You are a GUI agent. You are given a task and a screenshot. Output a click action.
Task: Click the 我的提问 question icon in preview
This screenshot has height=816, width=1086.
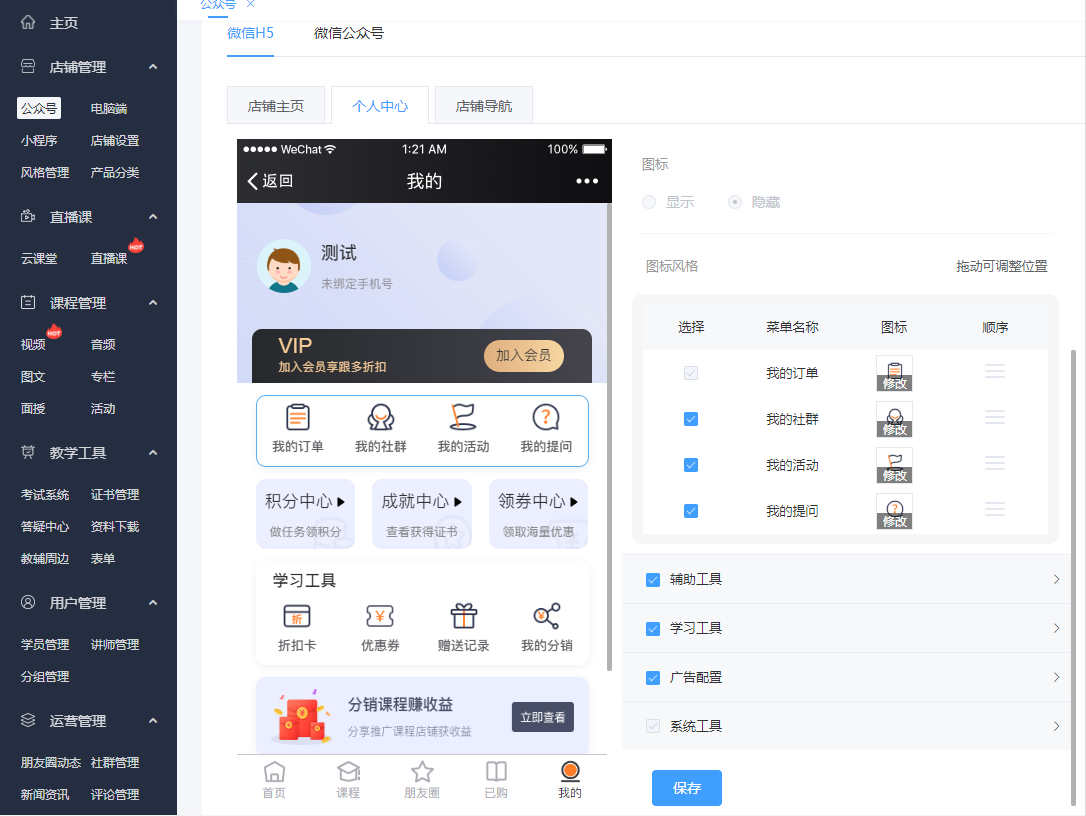tap(546, 418)
